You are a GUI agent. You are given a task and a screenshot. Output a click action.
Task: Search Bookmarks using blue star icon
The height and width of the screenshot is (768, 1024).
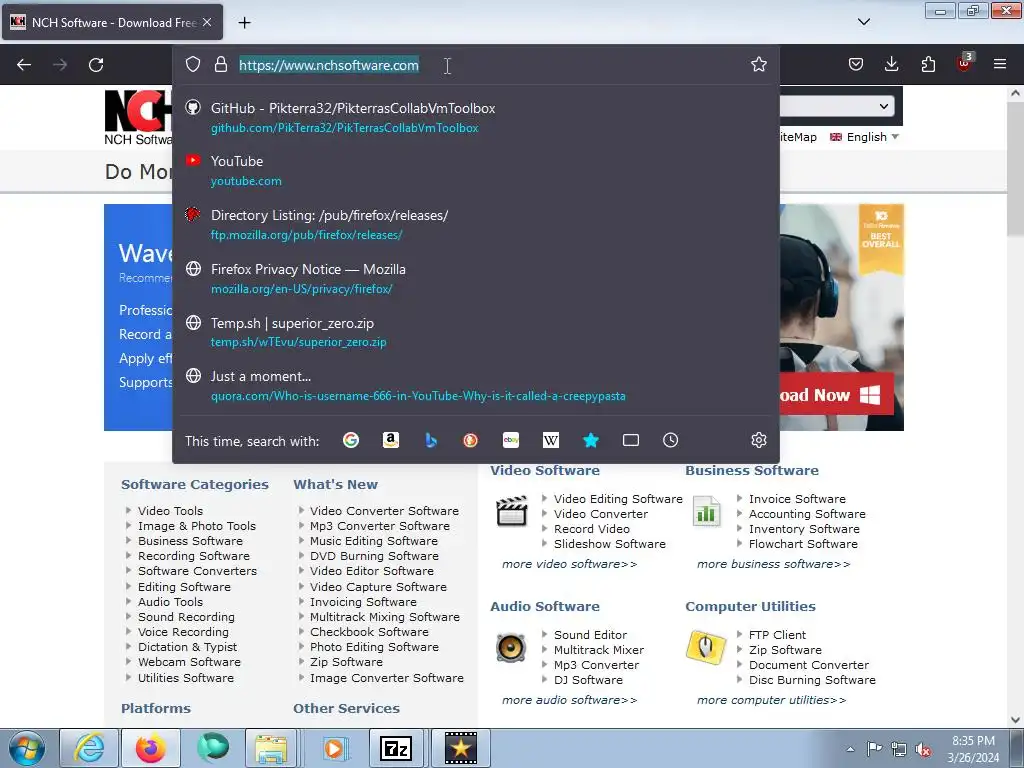590,440
